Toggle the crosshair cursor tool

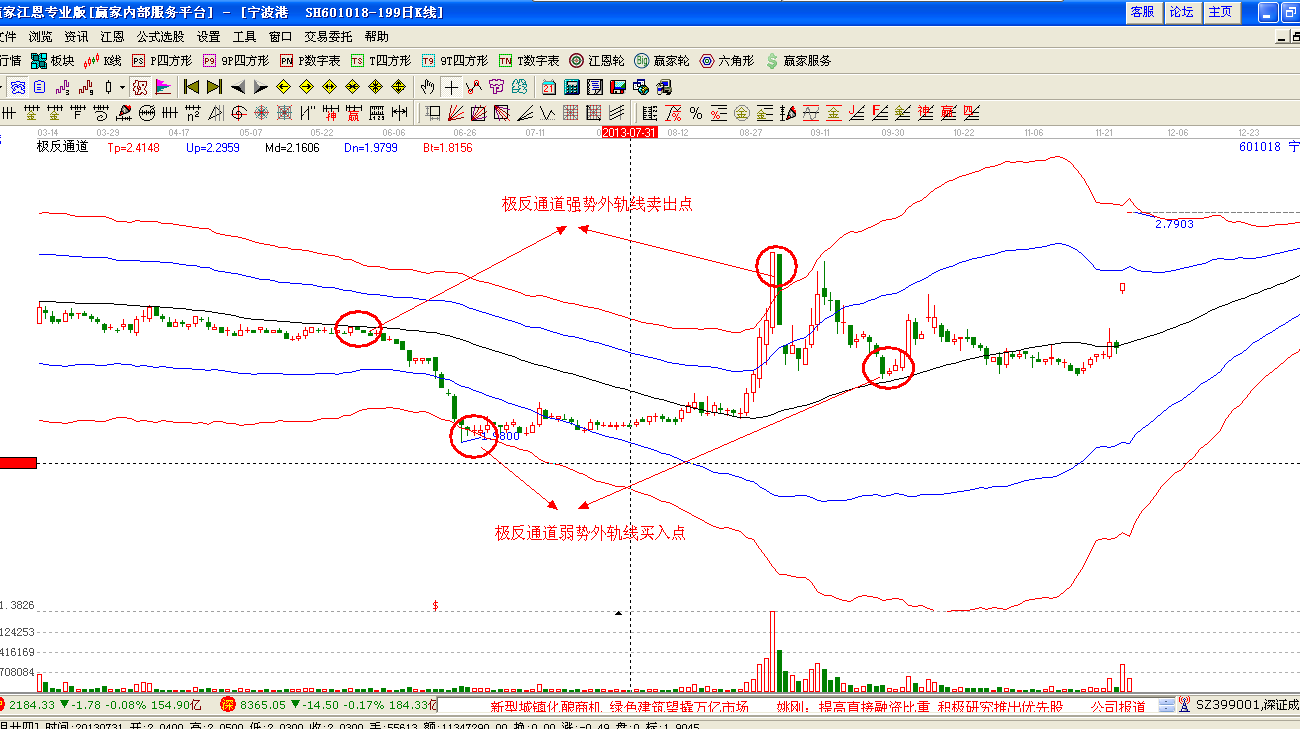click(x=452, y=87)
